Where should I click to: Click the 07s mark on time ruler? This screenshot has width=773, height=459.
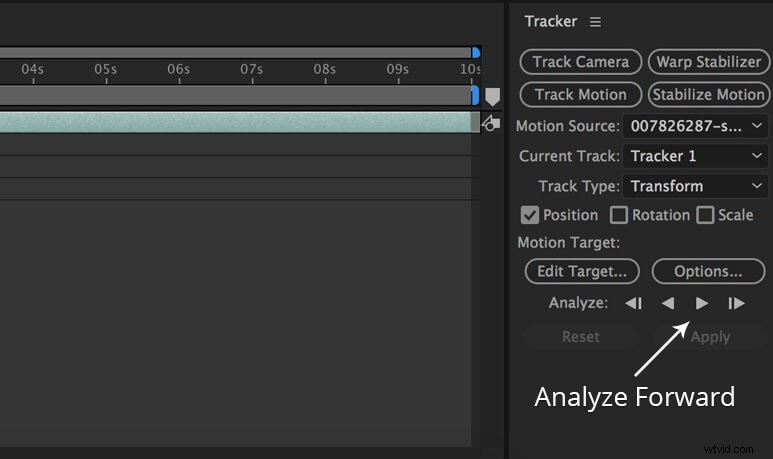(251, 70)
